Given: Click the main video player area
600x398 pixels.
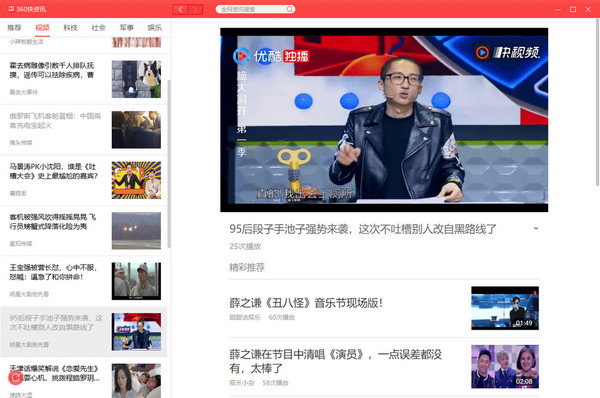Looking at the screenshot, I should click(x=384, y=120).
